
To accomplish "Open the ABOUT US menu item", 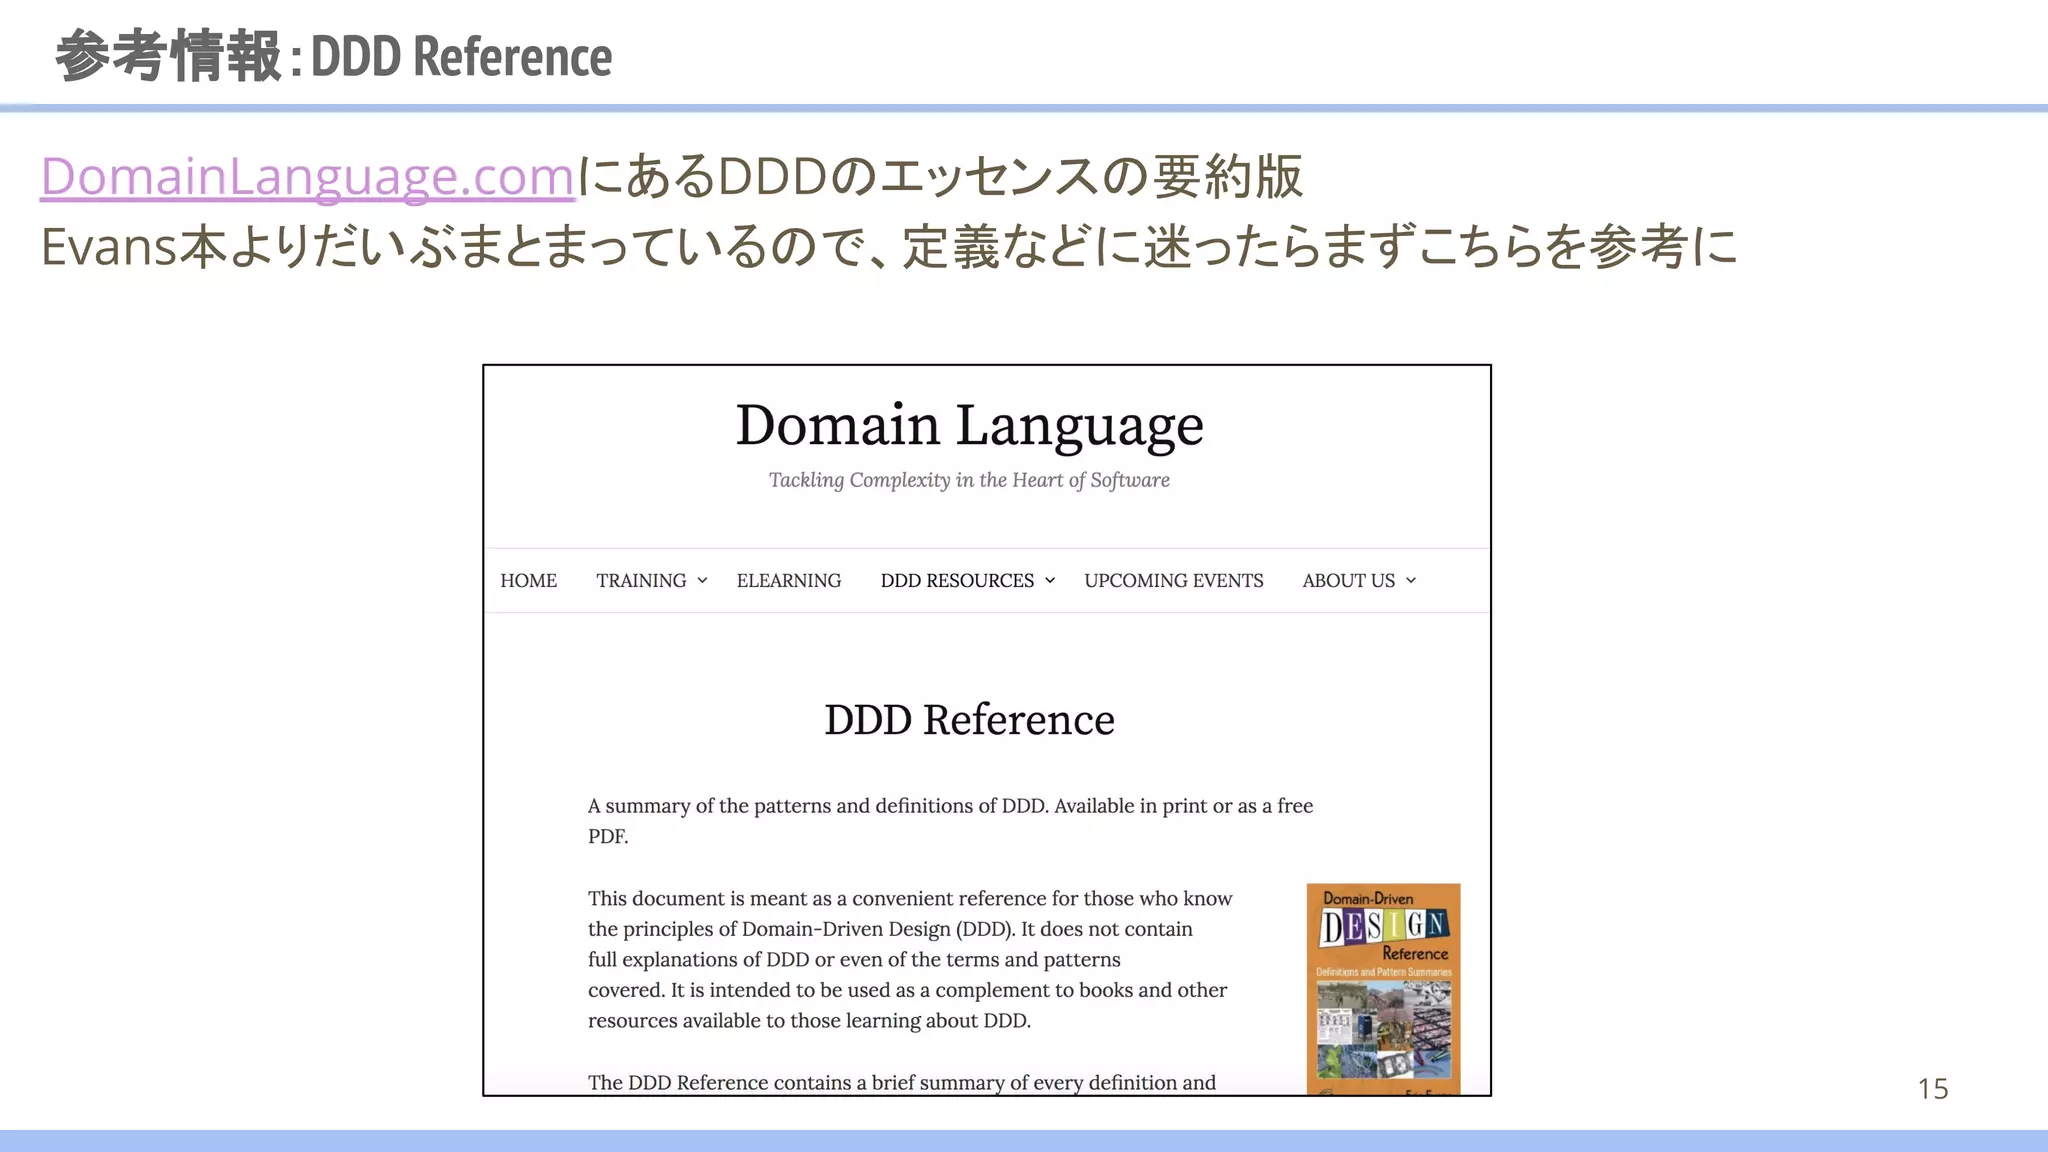I will pos(1347,581).
